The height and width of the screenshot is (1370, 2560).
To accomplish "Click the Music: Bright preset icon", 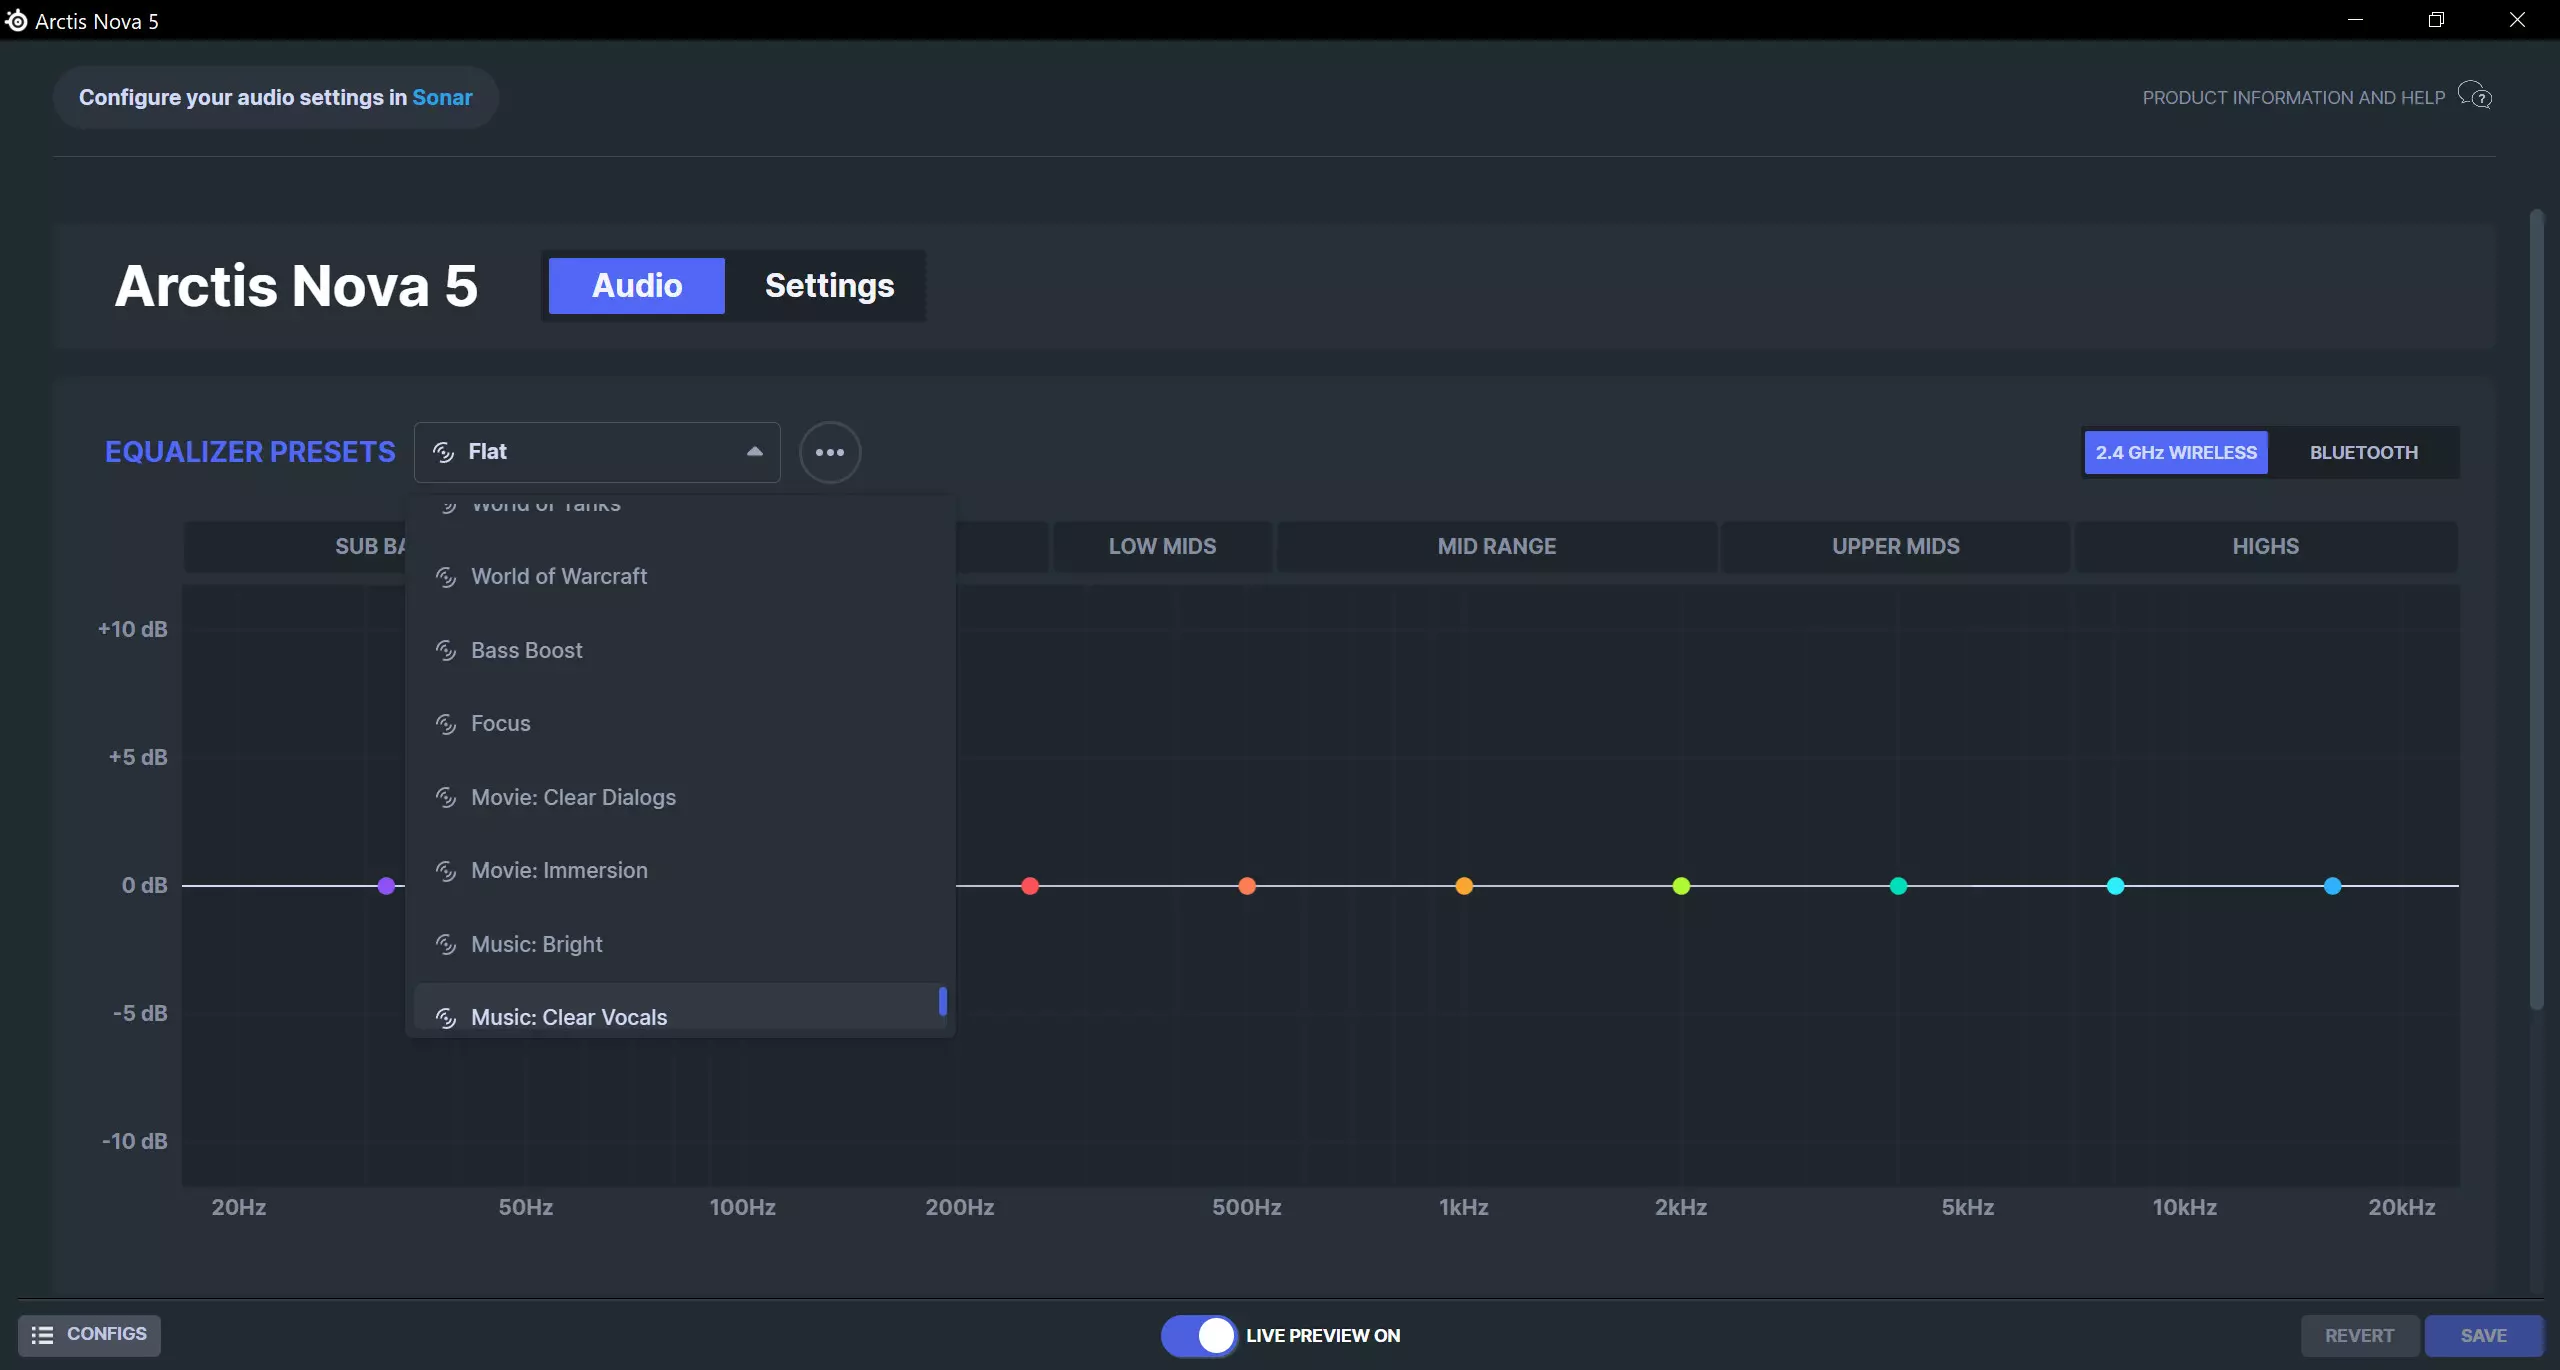I will point(446,945).
